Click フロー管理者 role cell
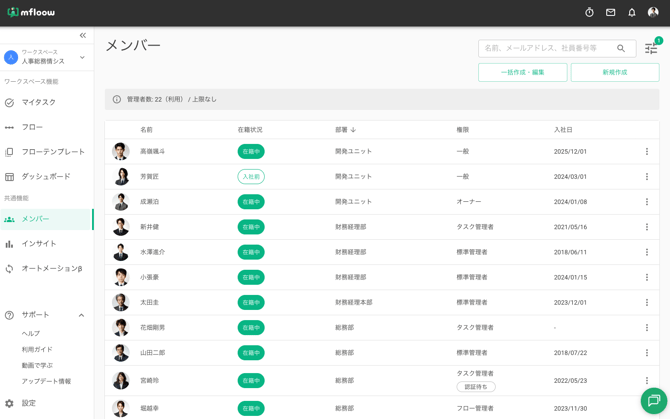This screenshot has width=670, height=419. 475,408
